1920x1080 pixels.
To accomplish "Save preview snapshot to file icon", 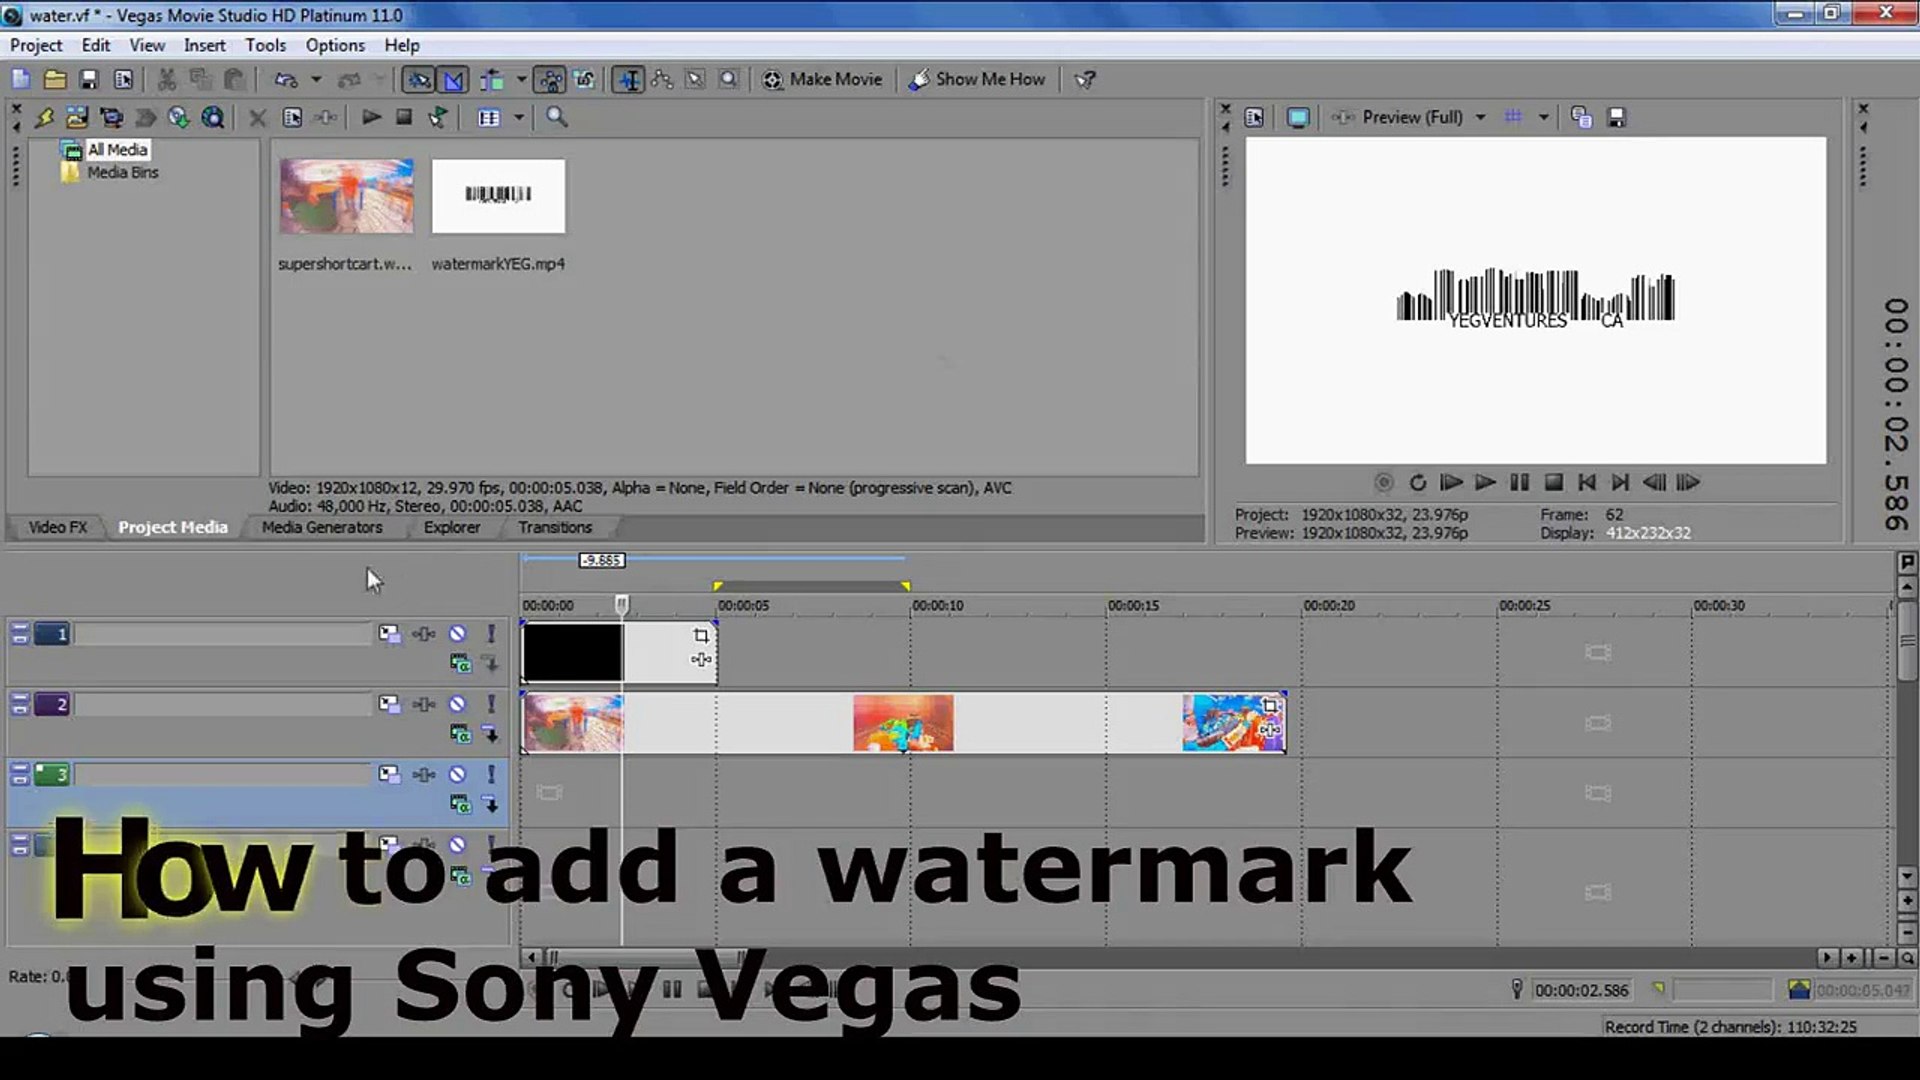I will pos(1616,117).
